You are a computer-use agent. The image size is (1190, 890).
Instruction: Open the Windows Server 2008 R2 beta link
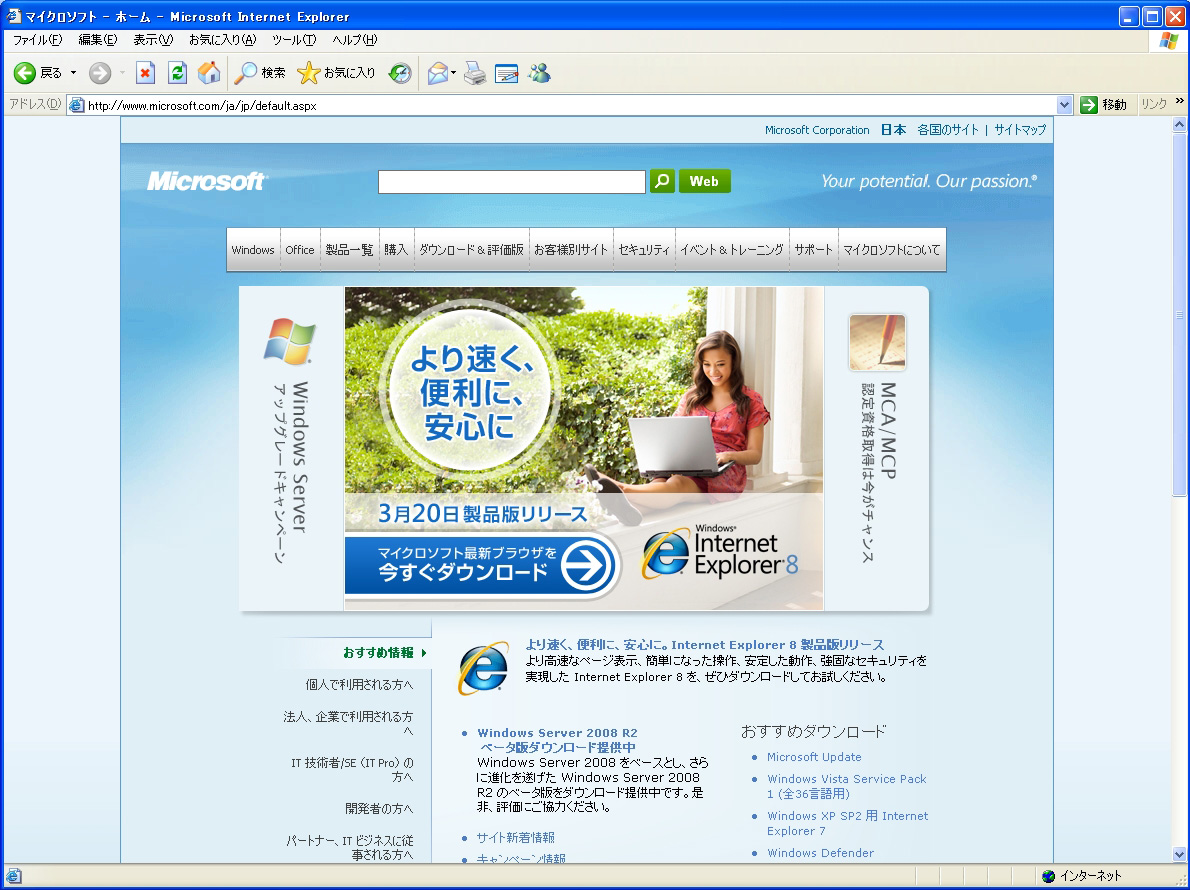click(557, 740)
